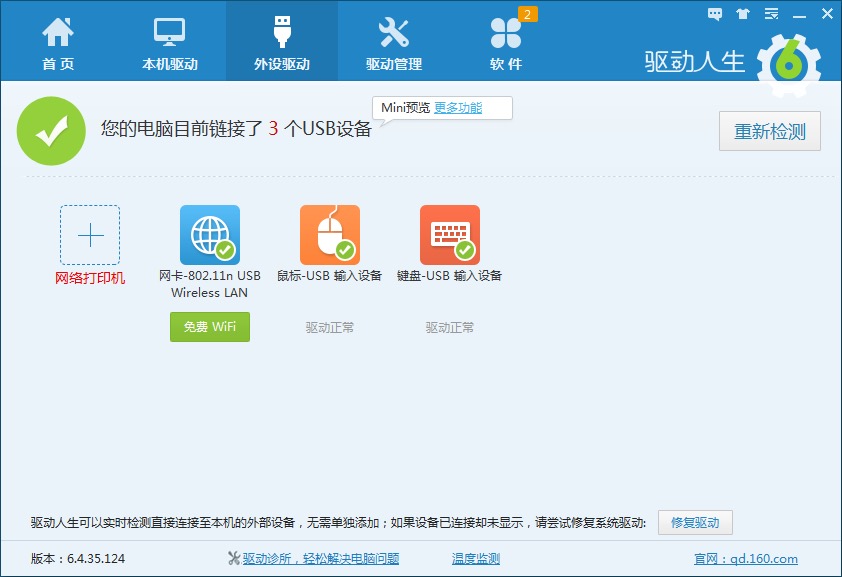This screenshot has height=577, width=842.
Task: Add a network printer via plus icon
Action: (90, 235)
